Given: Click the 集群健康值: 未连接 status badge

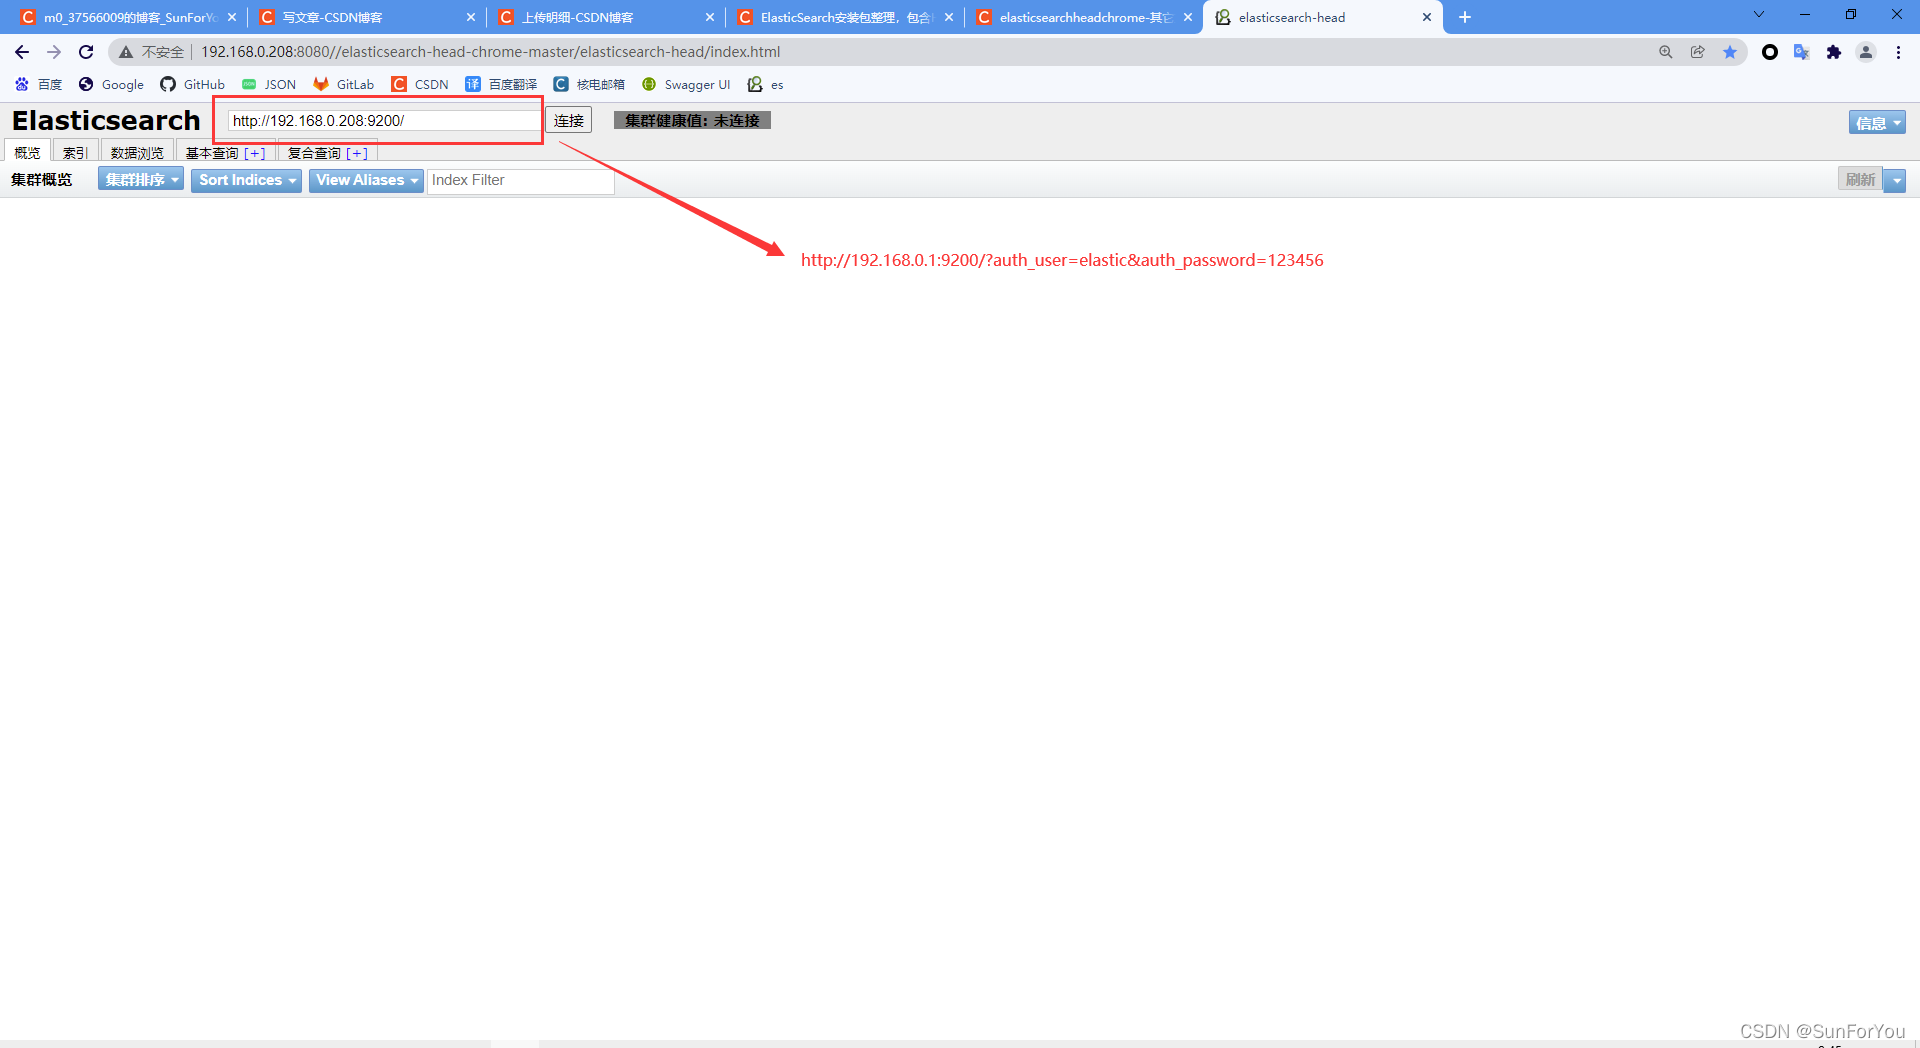Looking at the screenshot, I should (692, 120).
